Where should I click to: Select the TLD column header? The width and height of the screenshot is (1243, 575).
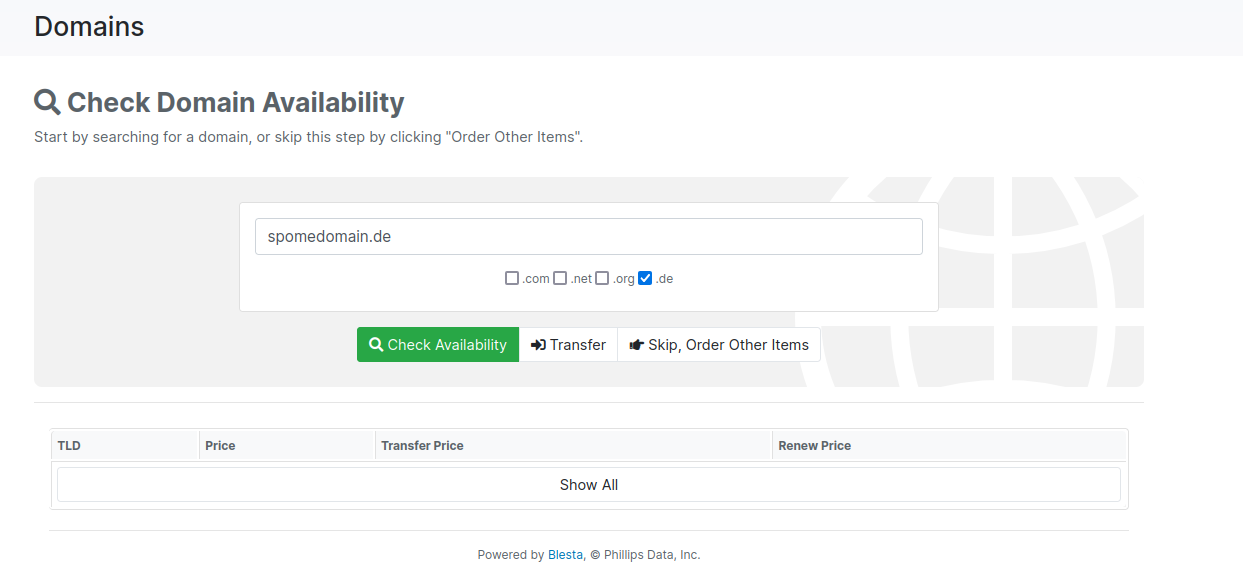(x=69, y=446)
